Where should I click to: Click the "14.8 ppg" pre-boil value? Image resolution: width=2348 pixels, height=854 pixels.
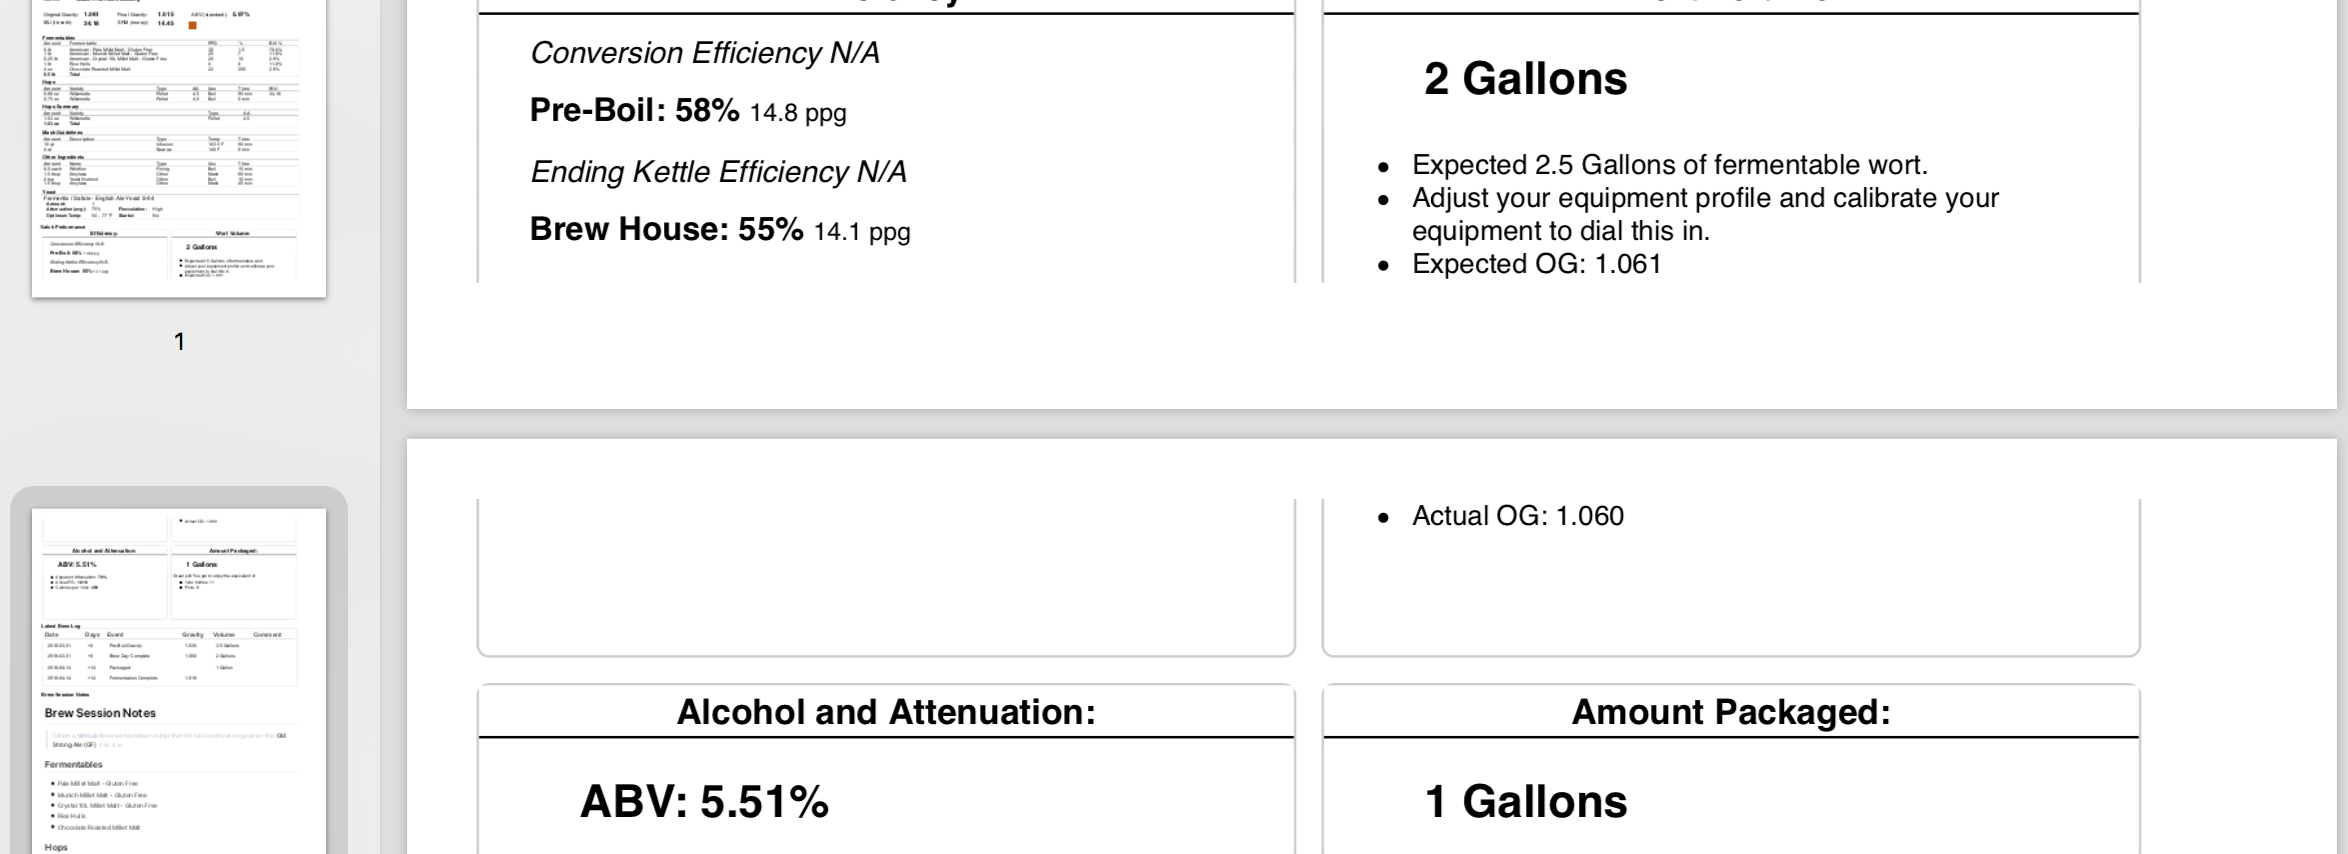(798, 113)
